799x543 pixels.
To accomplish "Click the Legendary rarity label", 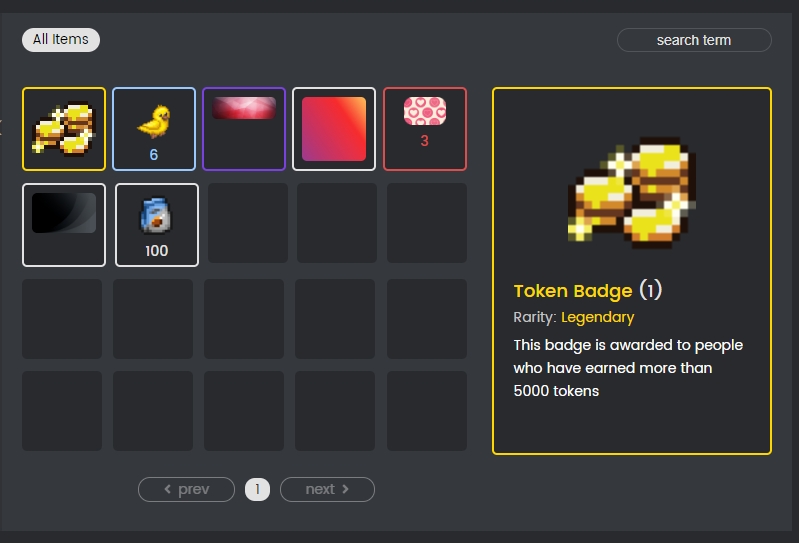I will [x=597, y=317].
